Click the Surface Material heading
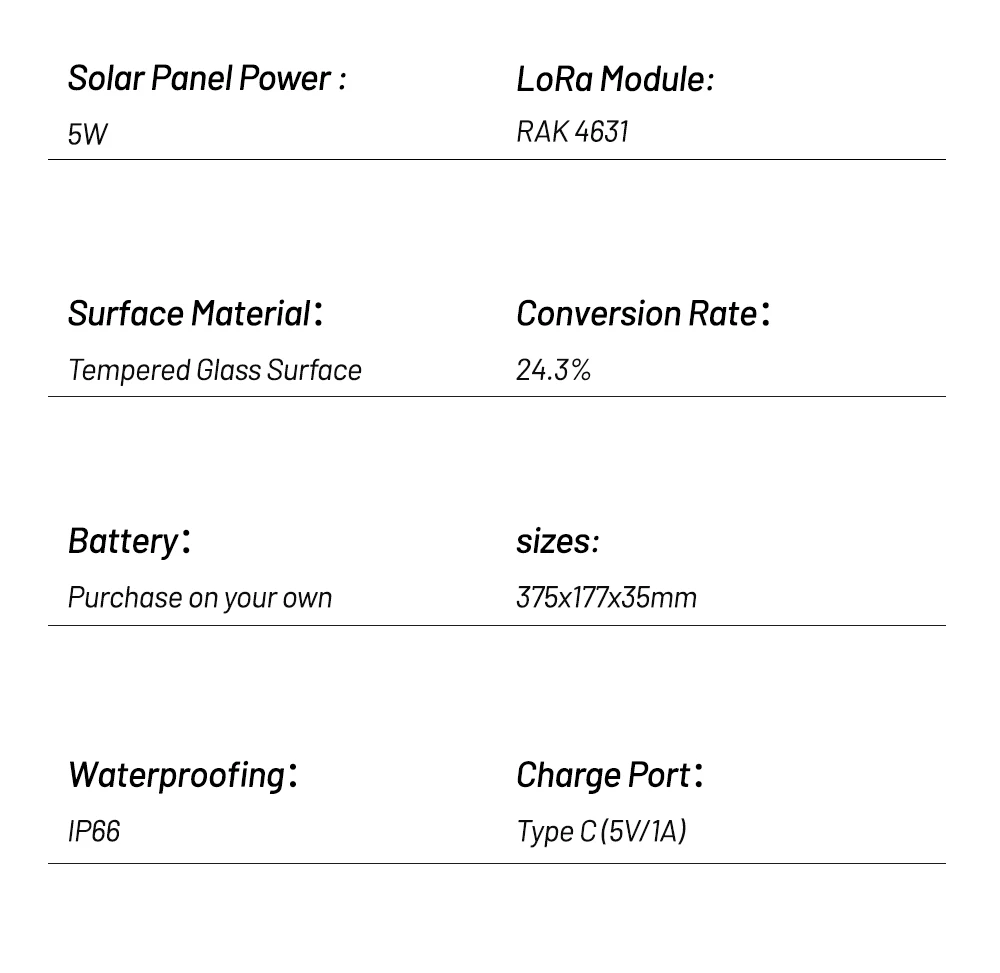 tap(195, 314)
